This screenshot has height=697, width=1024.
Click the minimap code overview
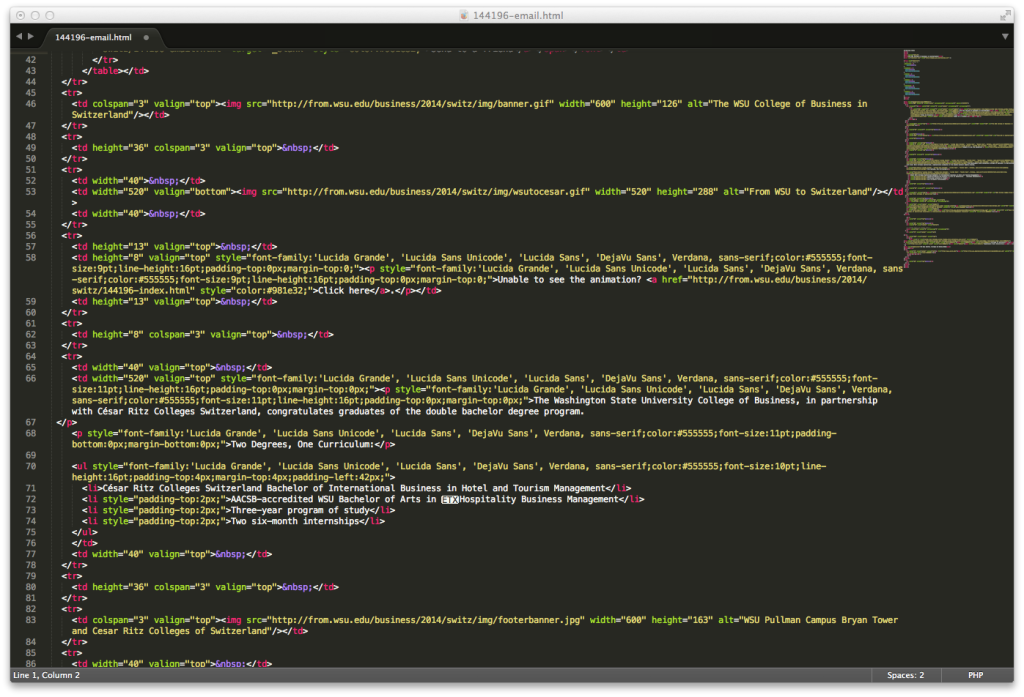pyautogui.click(x=958, y=157)
